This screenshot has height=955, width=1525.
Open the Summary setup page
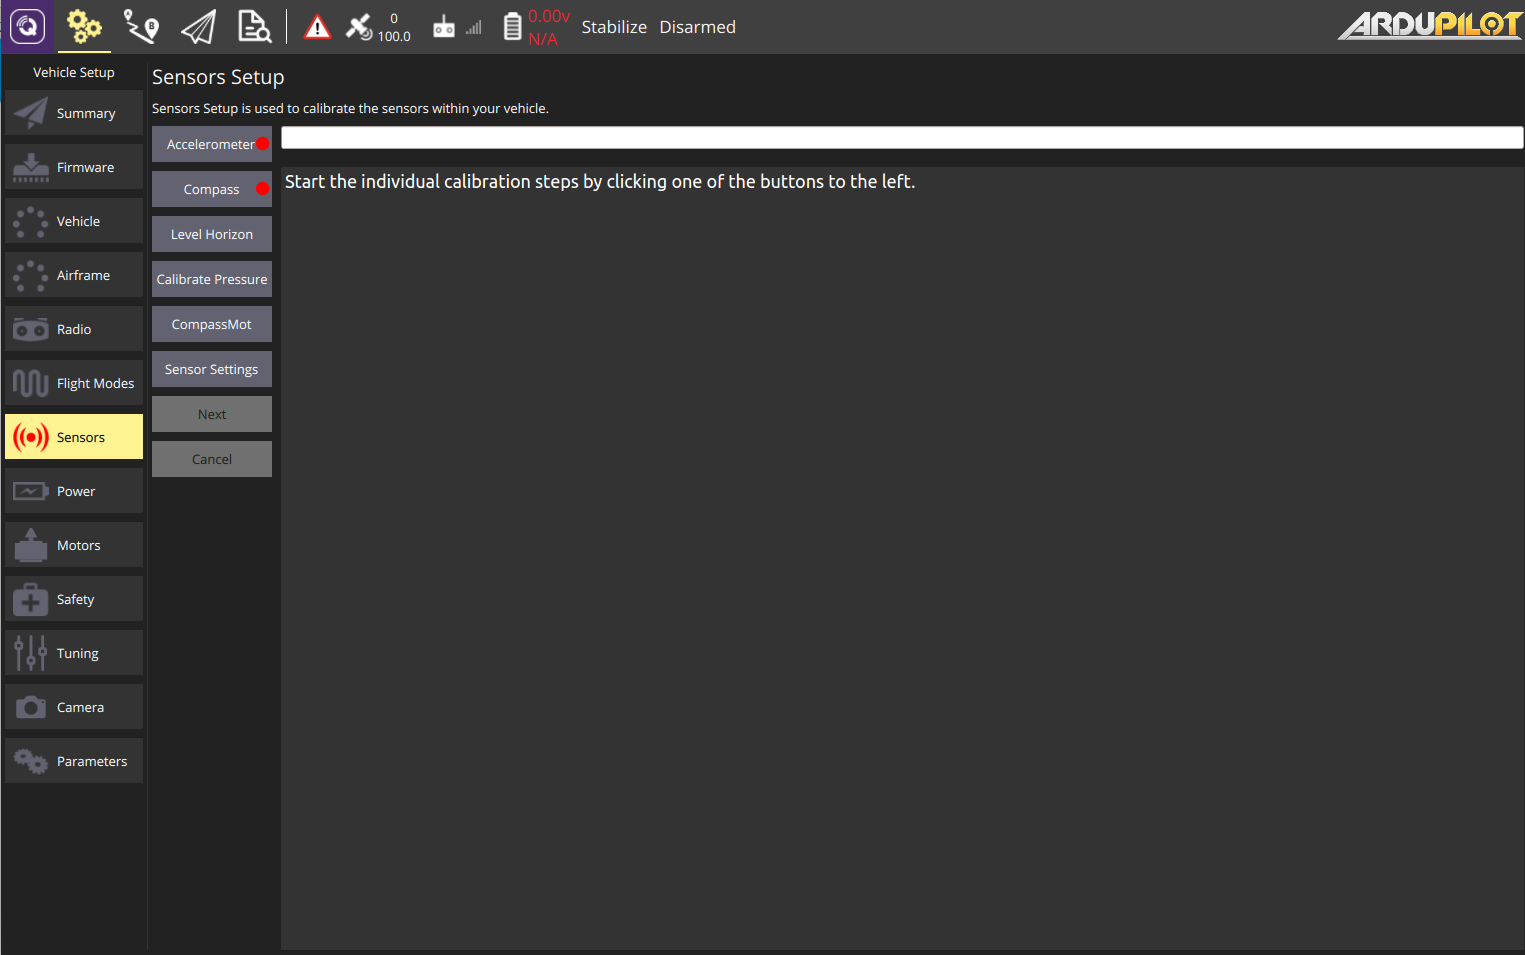pyautogui.click(x=74, y=113)
